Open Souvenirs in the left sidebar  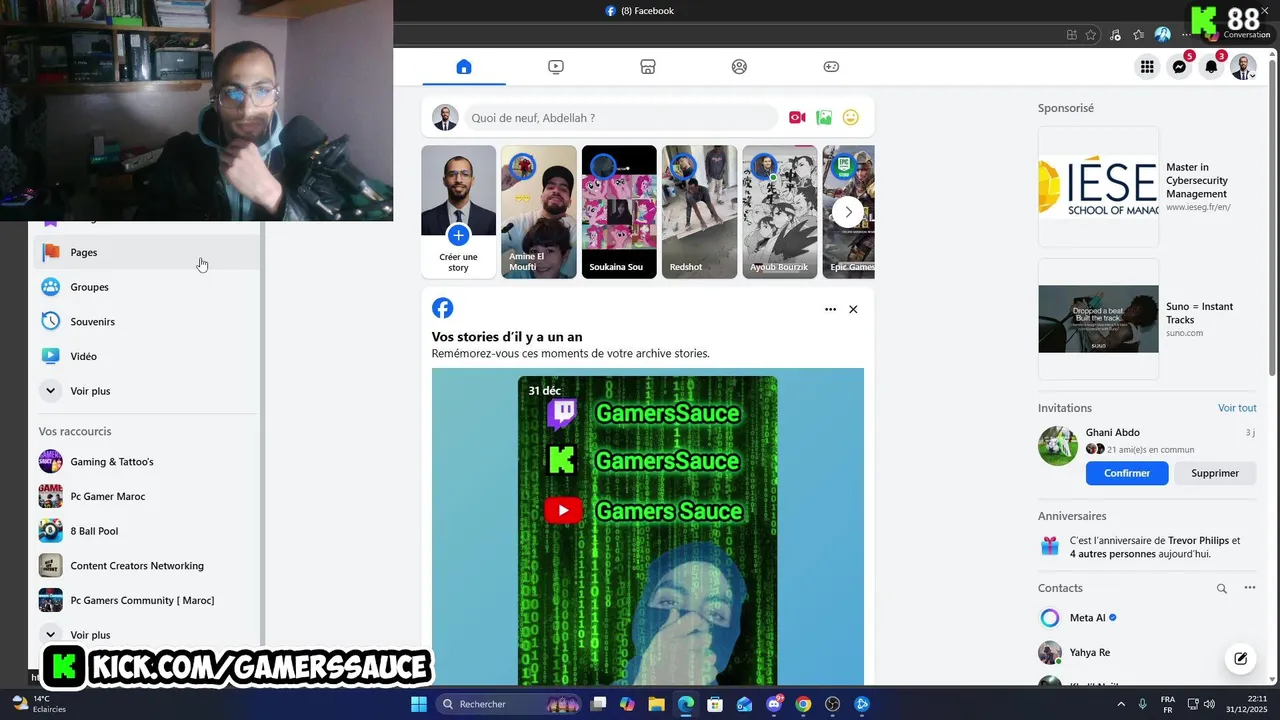[x=147, y=322]
